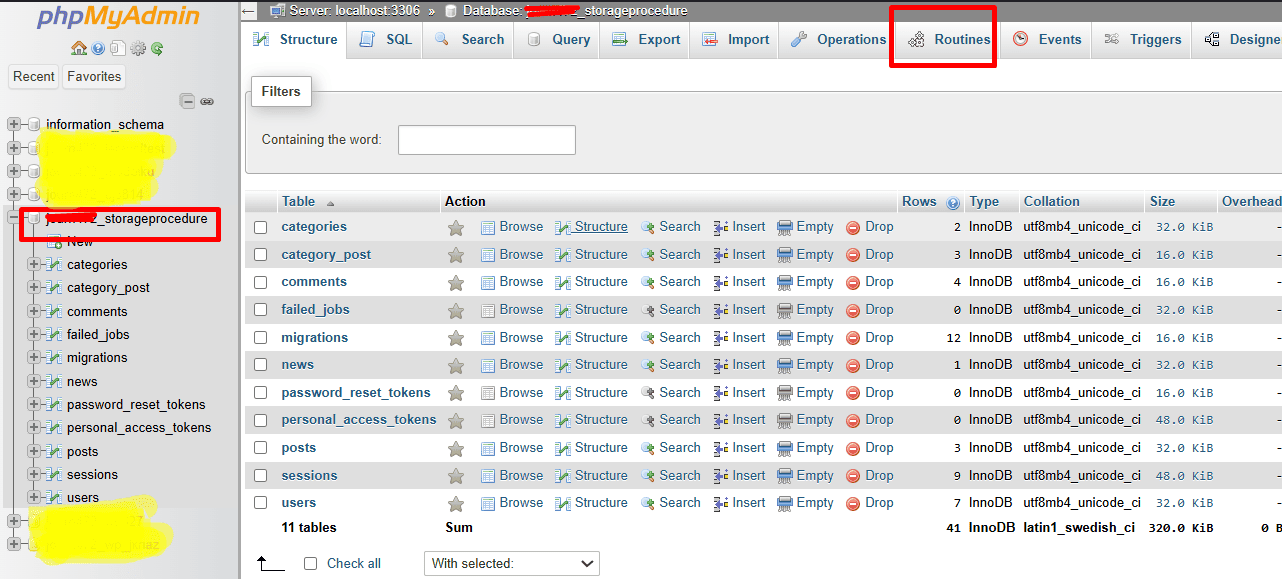Enable the Check all checkbox
This screenshot has width=1282, height=579.
click(x=311, y=564)
